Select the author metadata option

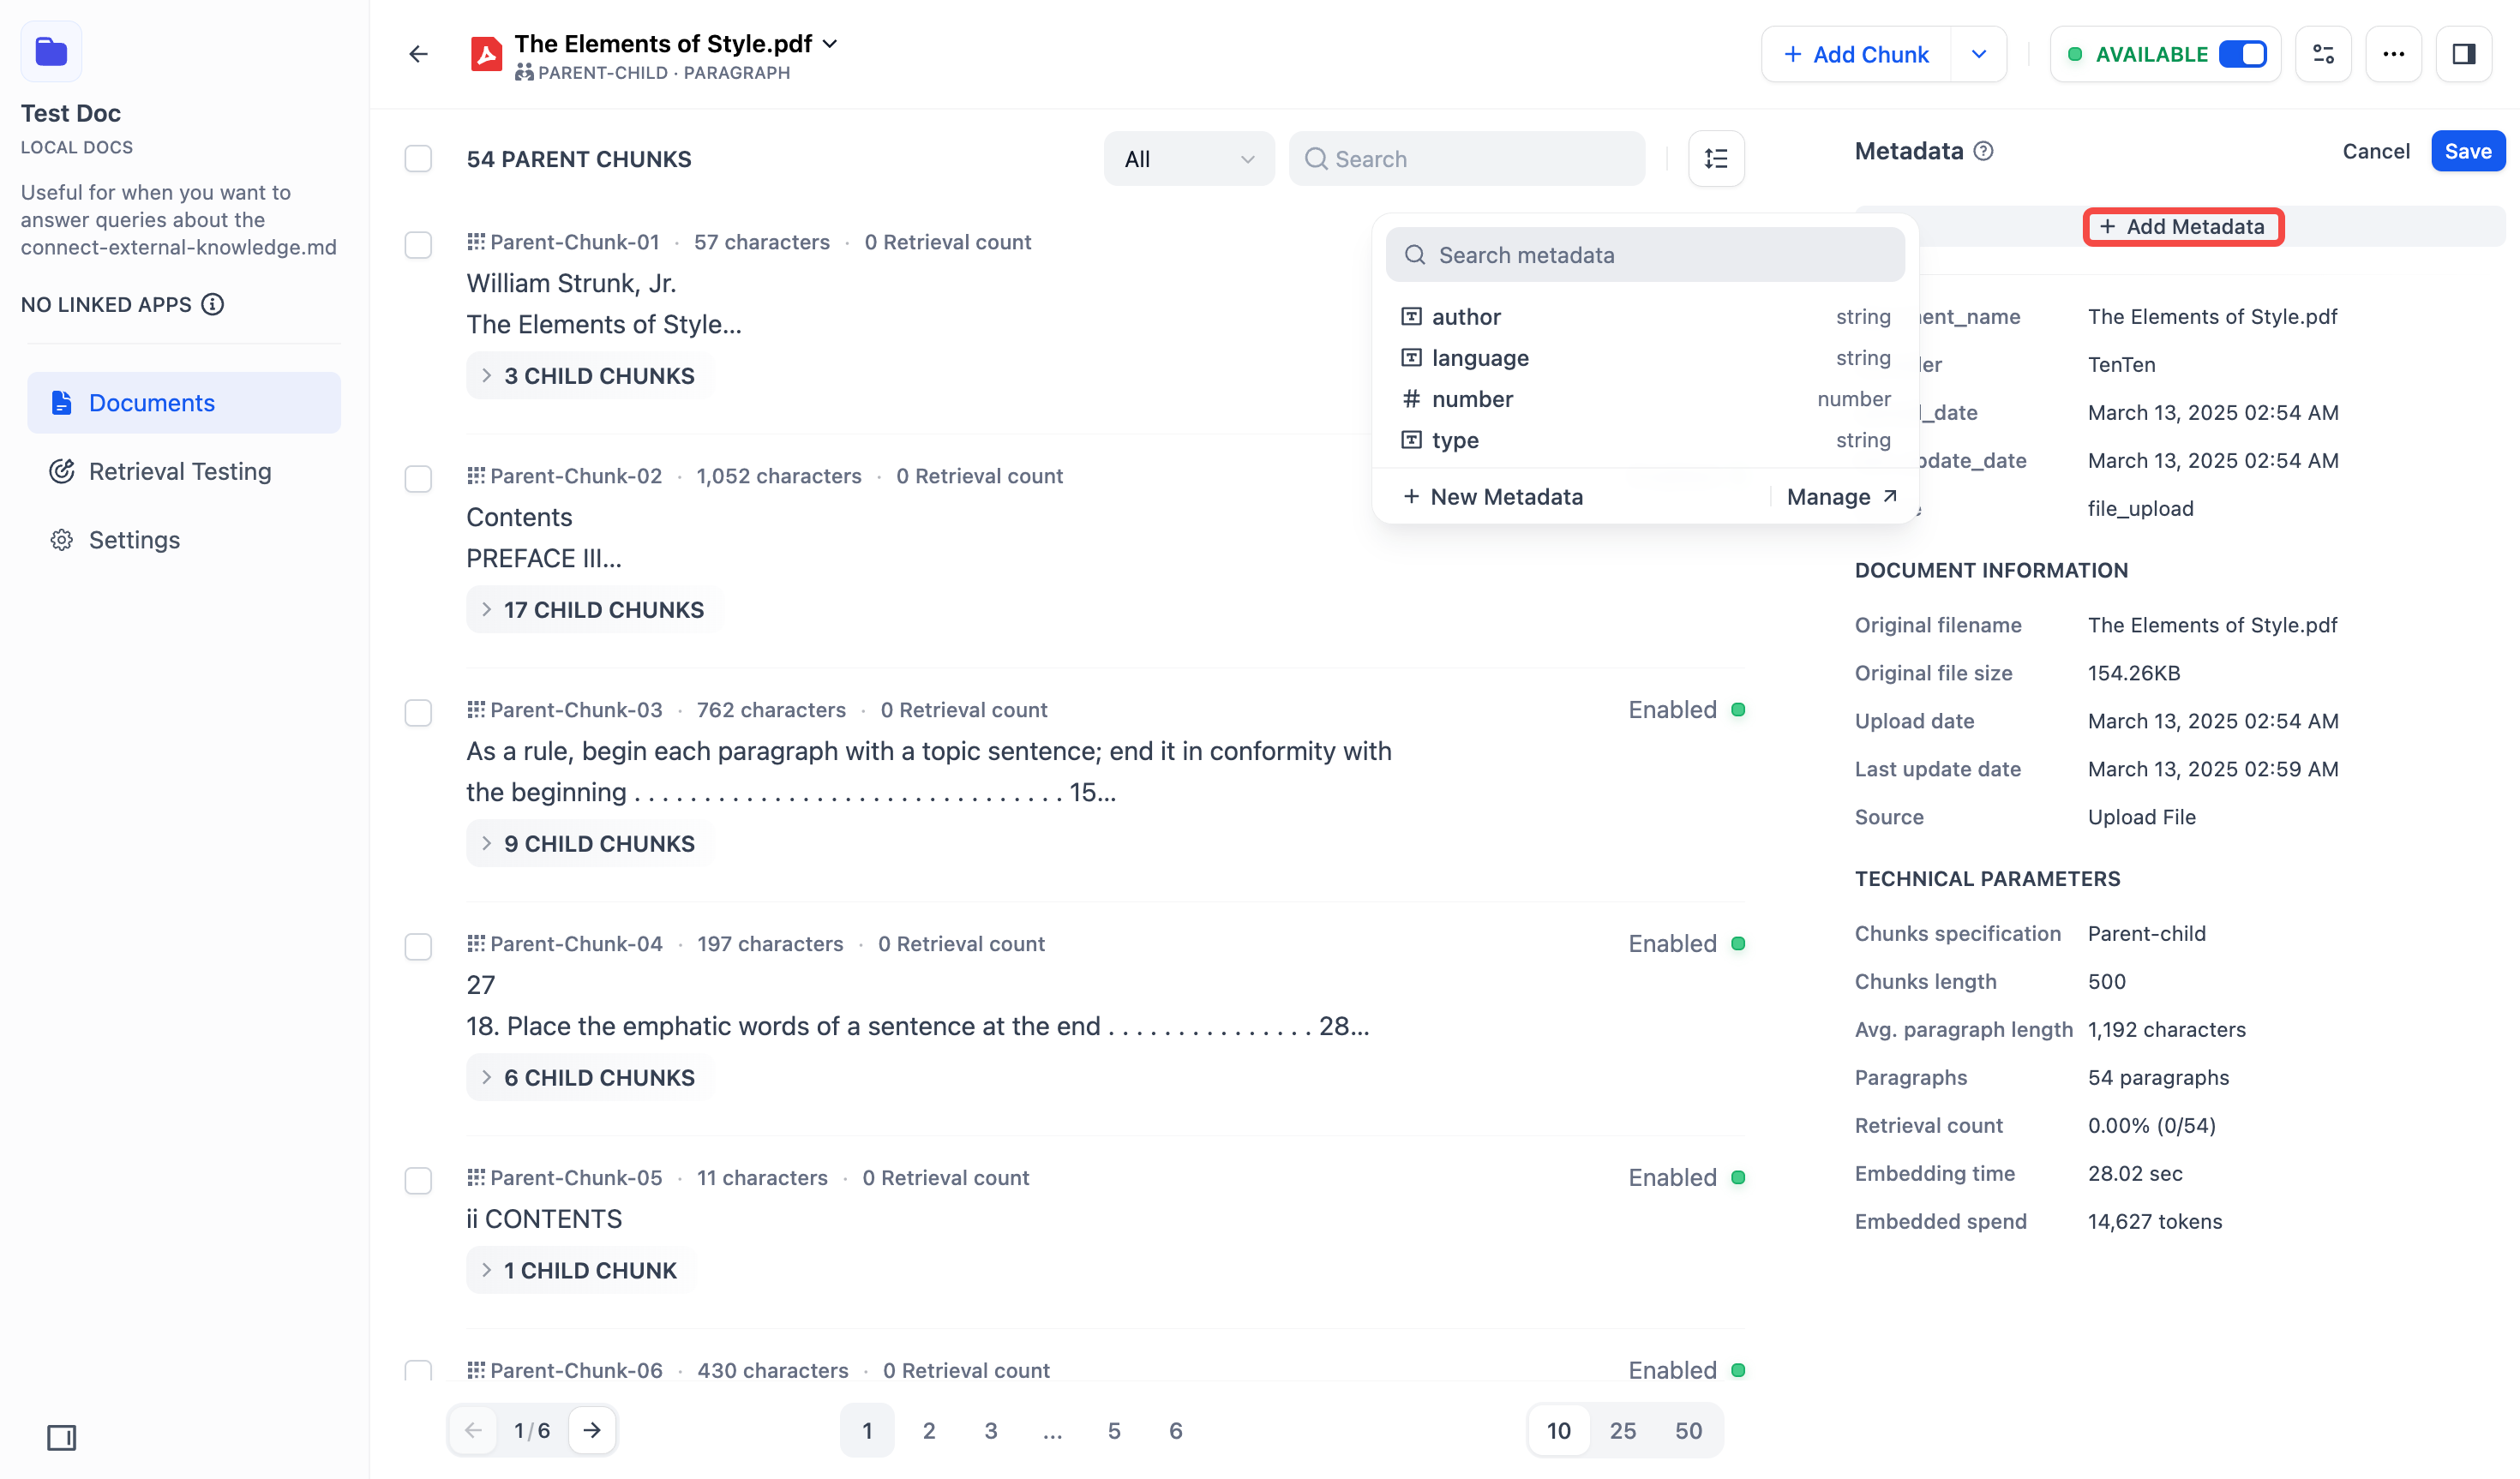(1466, 317)
